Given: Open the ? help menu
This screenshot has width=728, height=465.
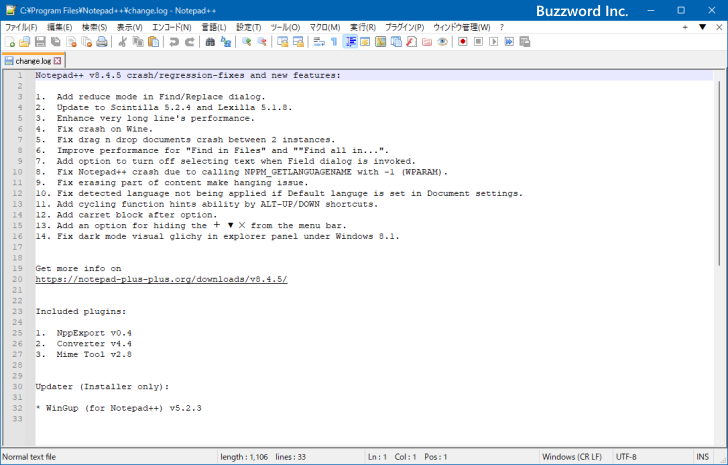Looking at the screenshot, I should coord(501,27).
